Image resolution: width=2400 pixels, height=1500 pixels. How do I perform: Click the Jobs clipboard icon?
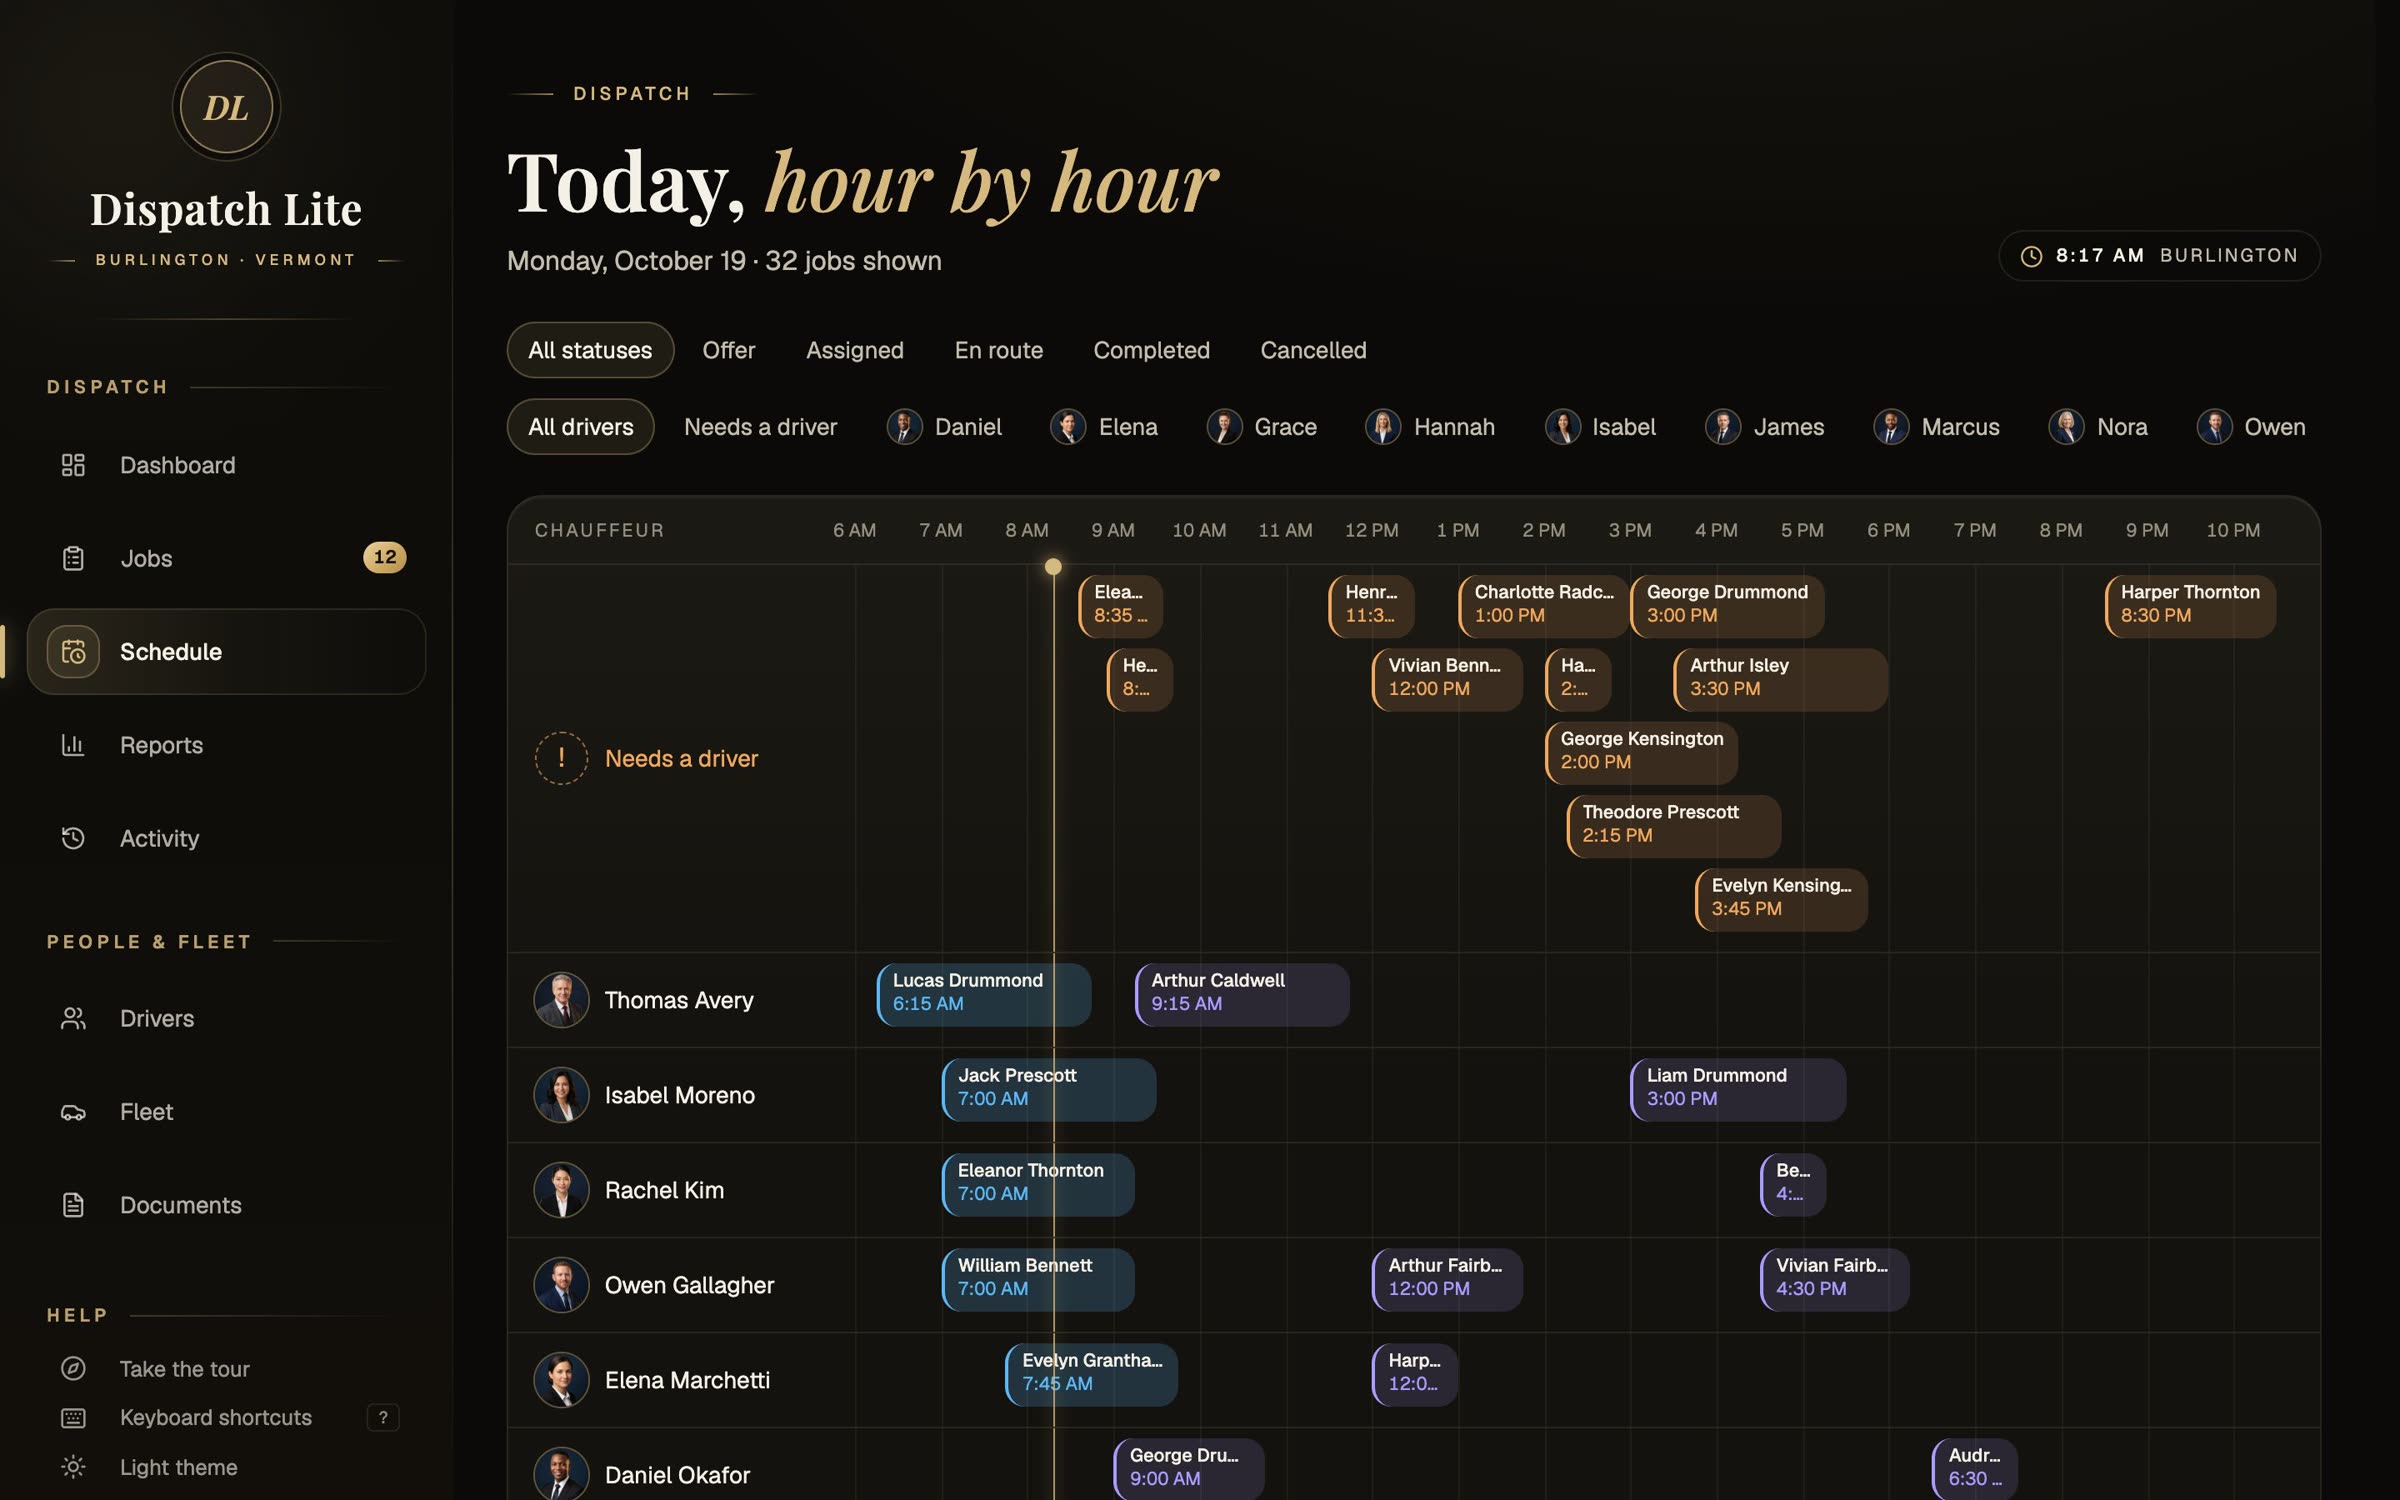[73, 558]
